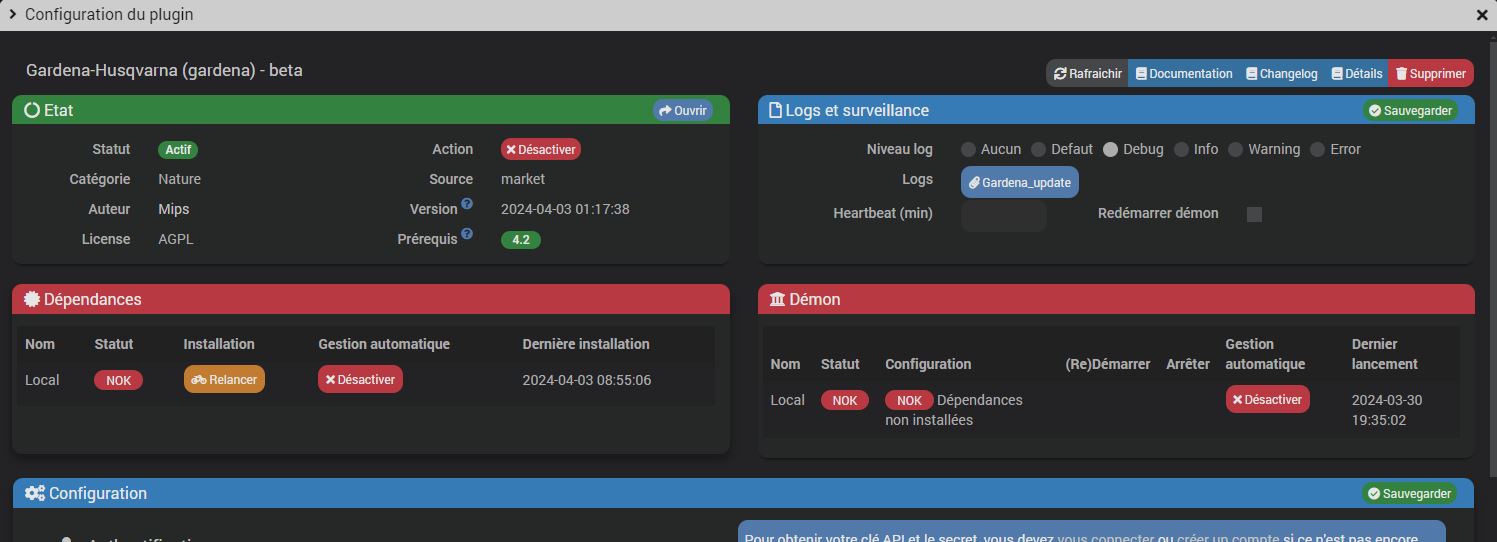Select Warning log level
This screenshot has height=542, width=1497.
tap(1235, 149)
